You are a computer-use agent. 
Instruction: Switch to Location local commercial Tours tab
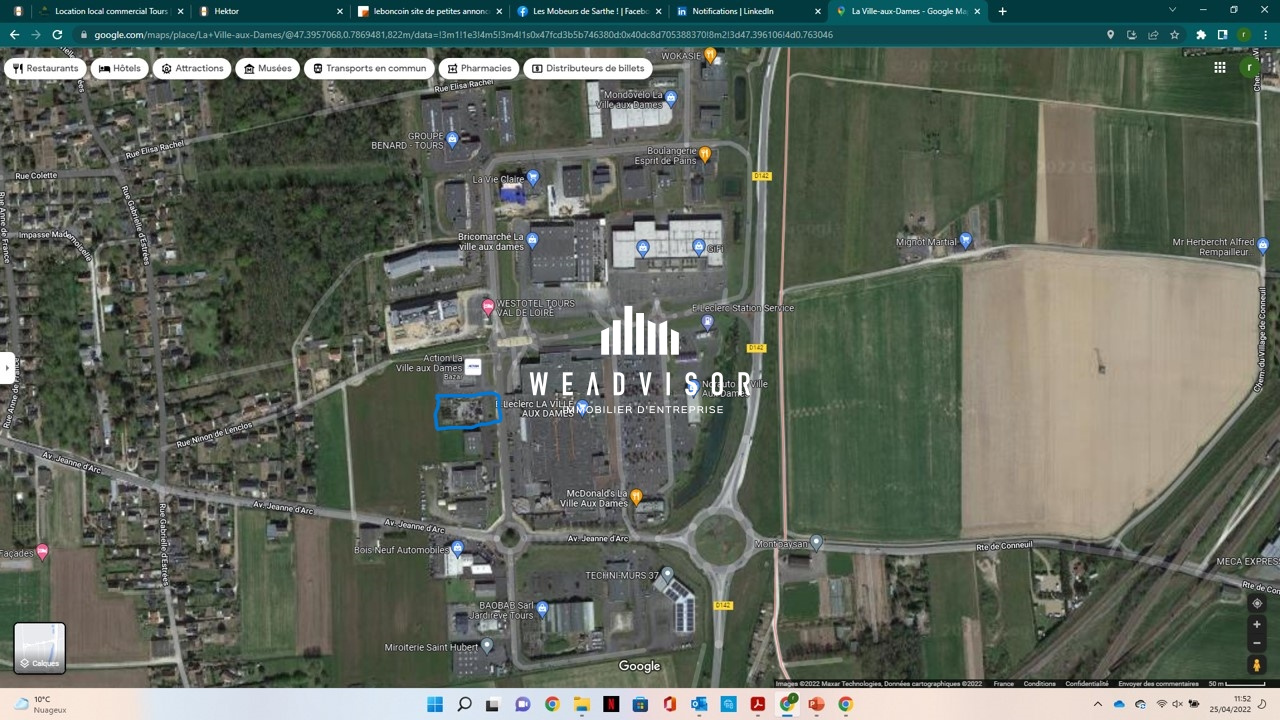(x=110, y=11)
